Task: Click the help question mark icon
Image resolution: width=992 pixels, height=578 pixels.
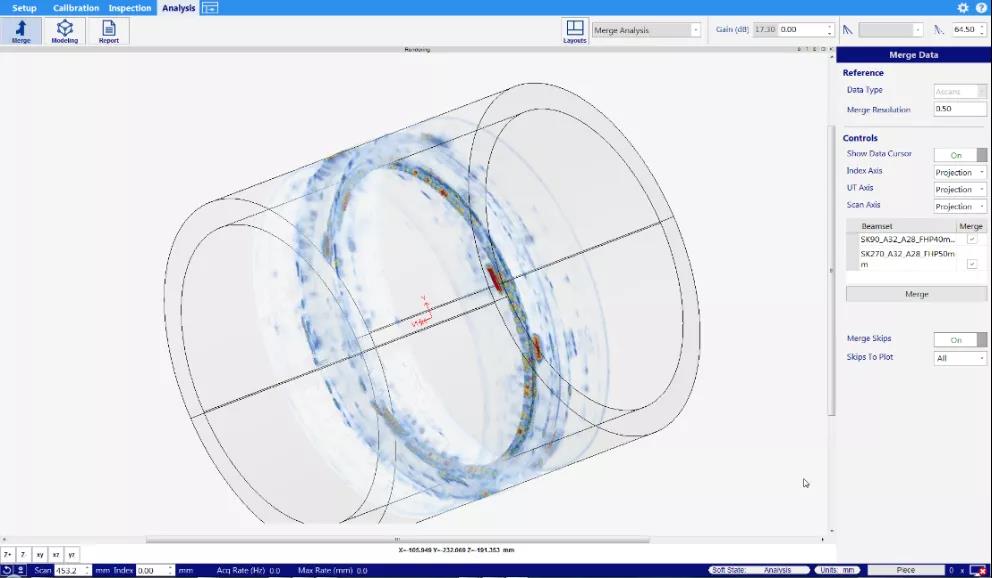Action: click(x=981, y=8)
